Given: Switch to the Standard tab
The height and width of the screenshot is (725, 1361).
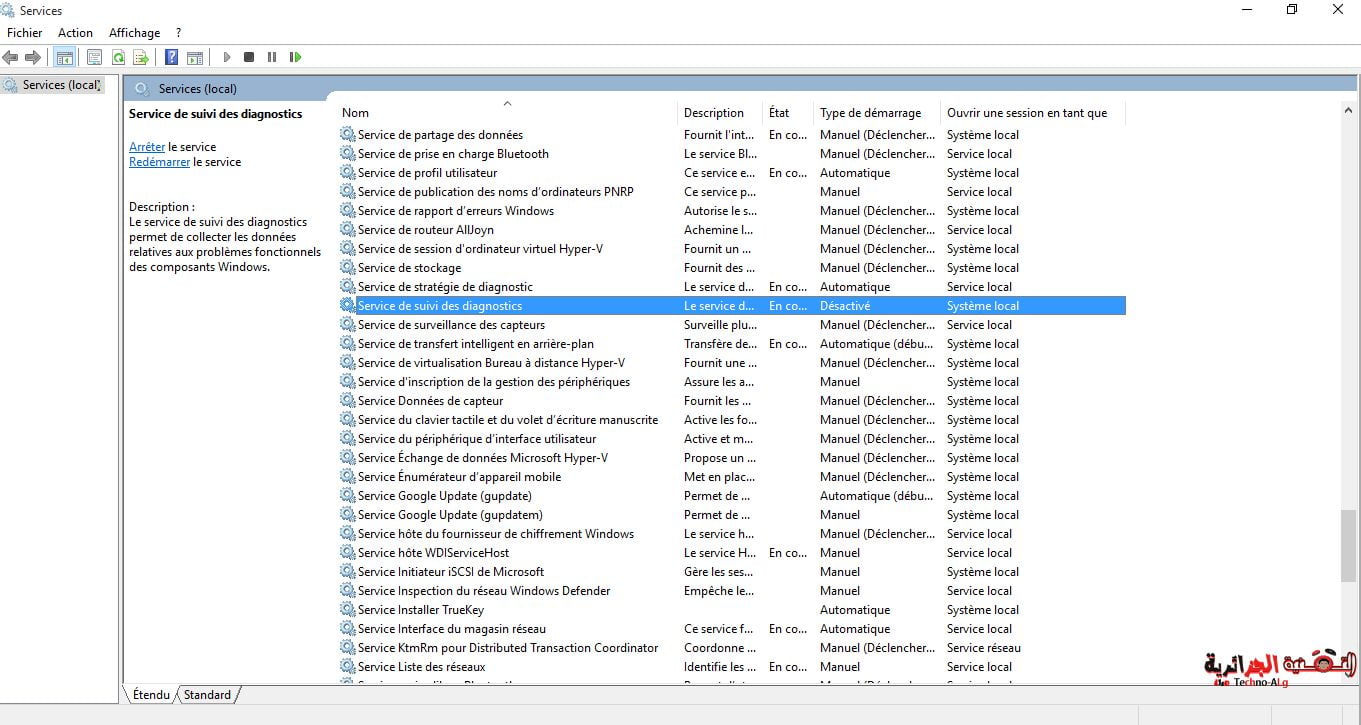Looking at the screenshot, I should (x=207, y=695).
